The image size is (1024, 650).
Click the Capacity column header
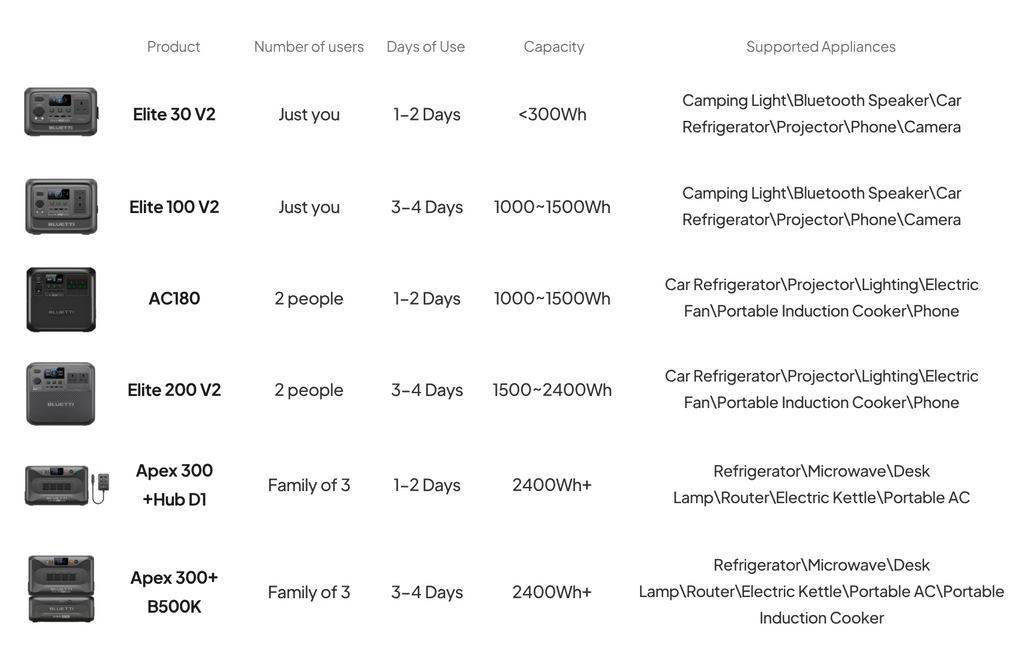coord(554,47)
